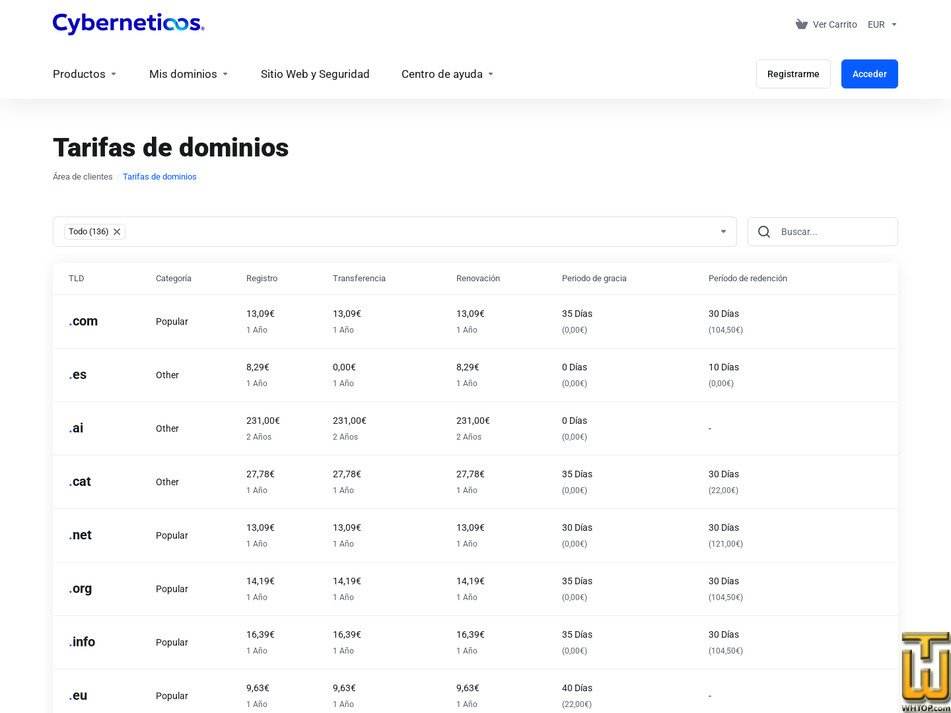951x713 pixels.
Task: Go to Área de clientes breadcrumb
Action: point(82,176)
